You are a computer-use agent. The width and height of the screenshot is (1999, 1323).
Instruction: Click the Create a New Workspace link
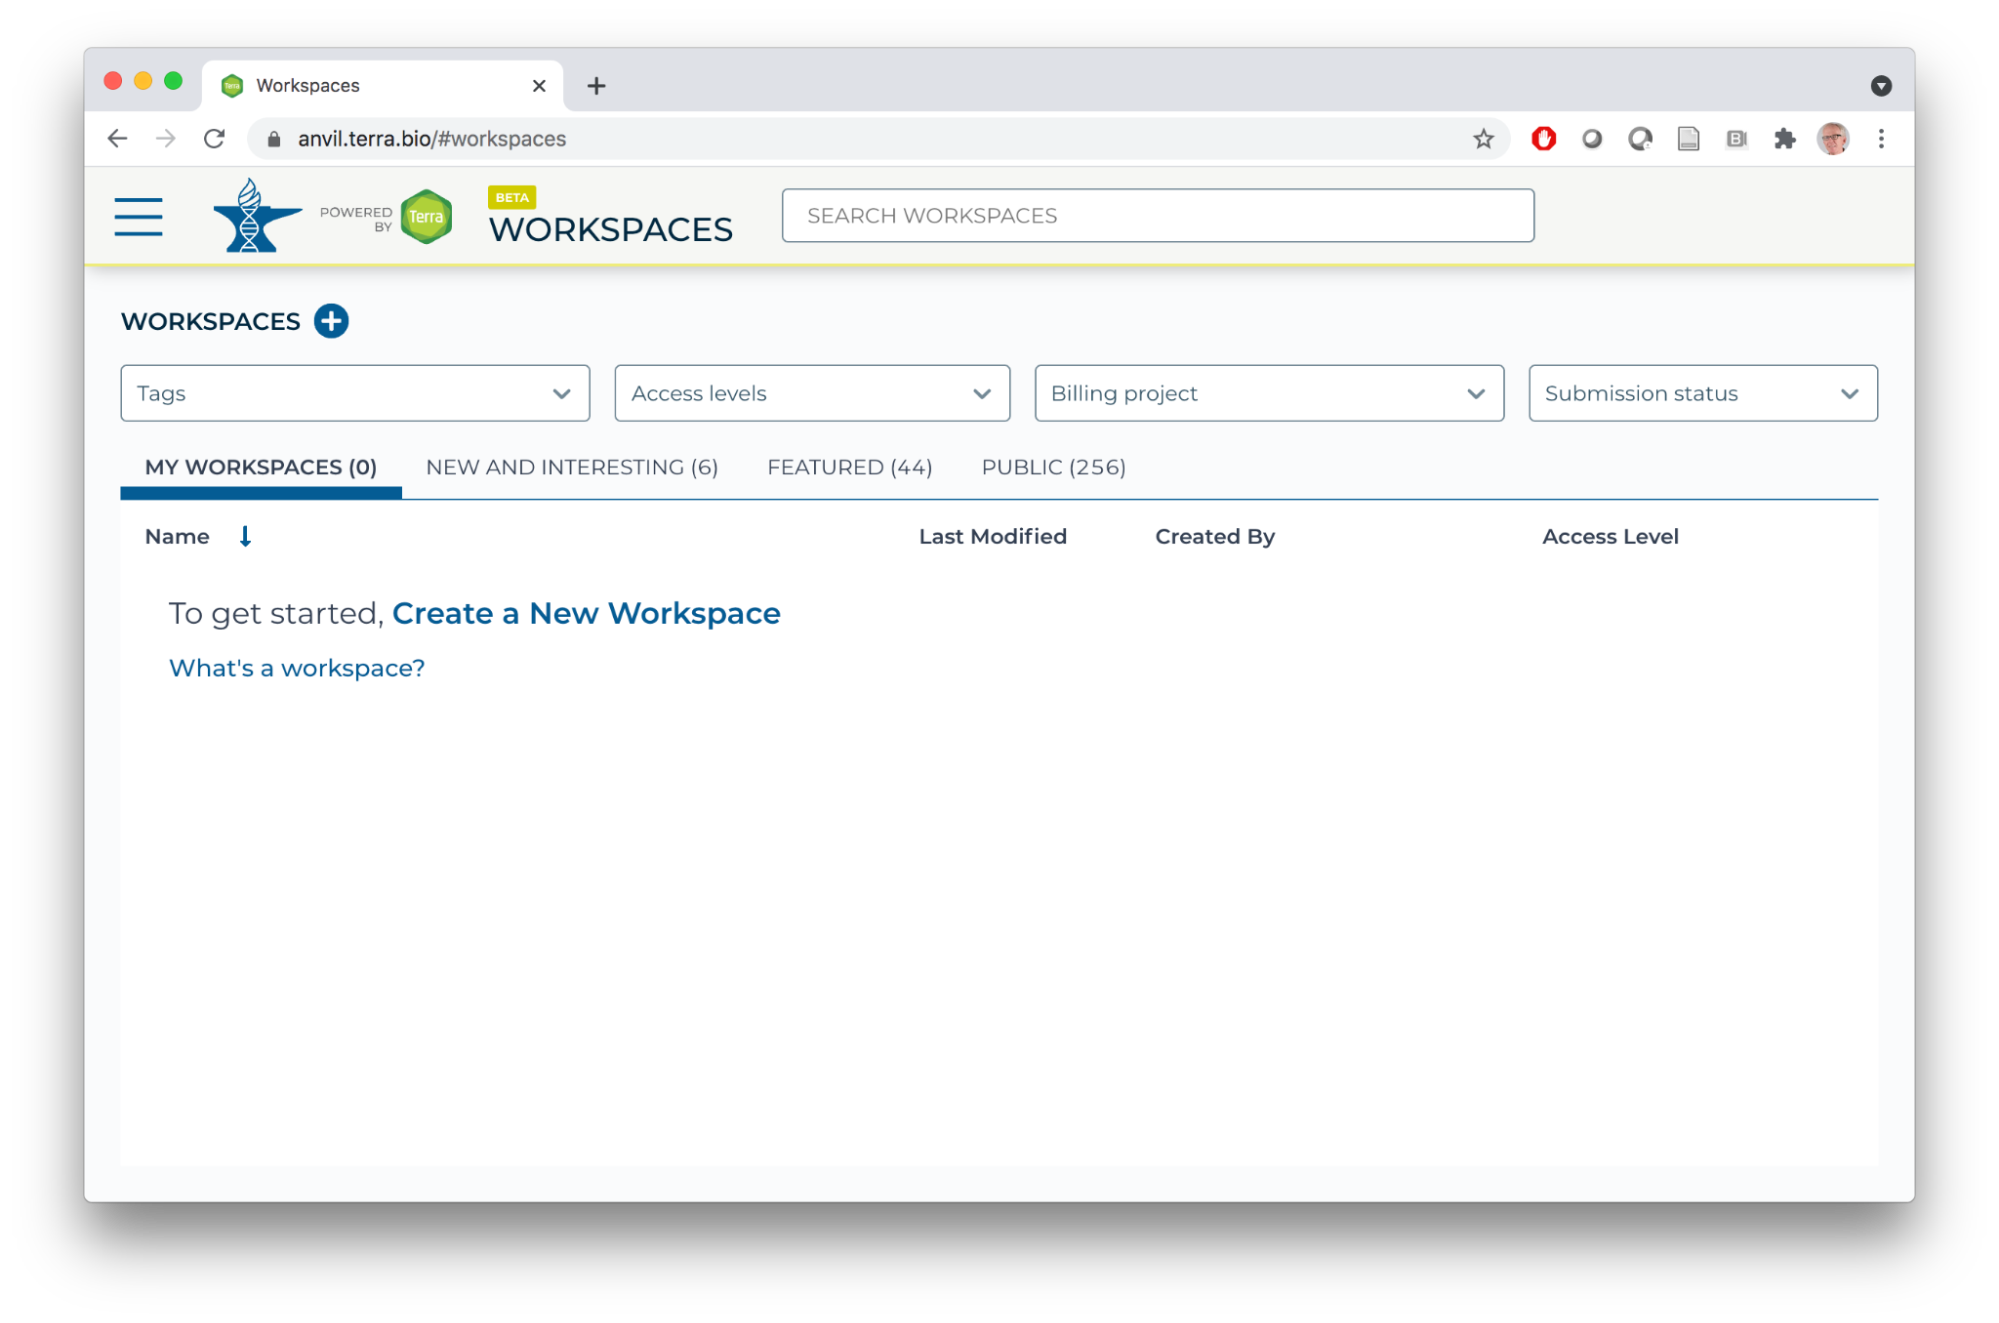tap(585, 611)
